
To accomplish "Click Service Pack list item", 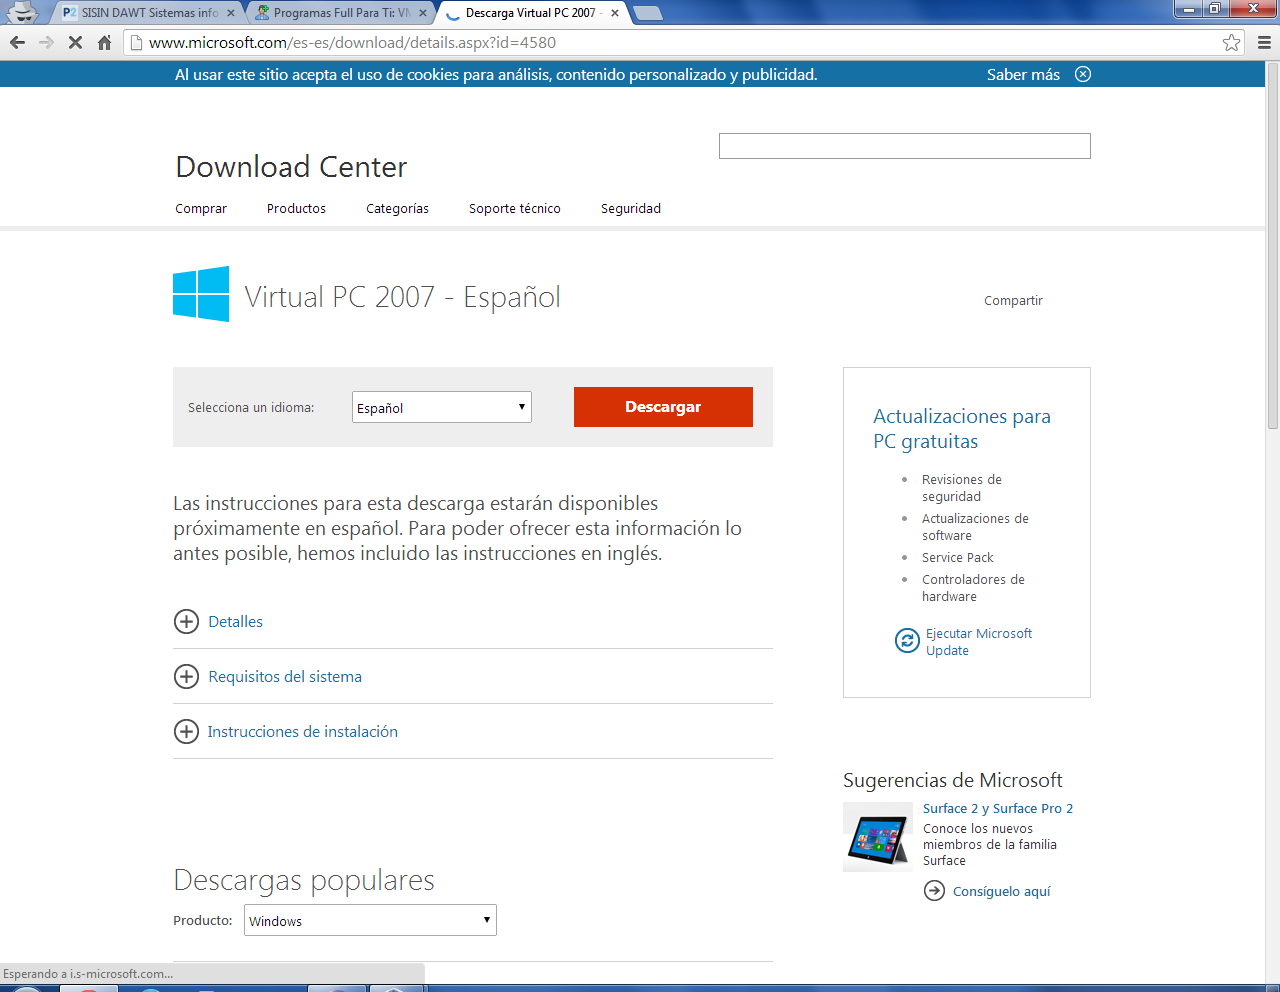I will pyautogui.click(x=958, y=557).
